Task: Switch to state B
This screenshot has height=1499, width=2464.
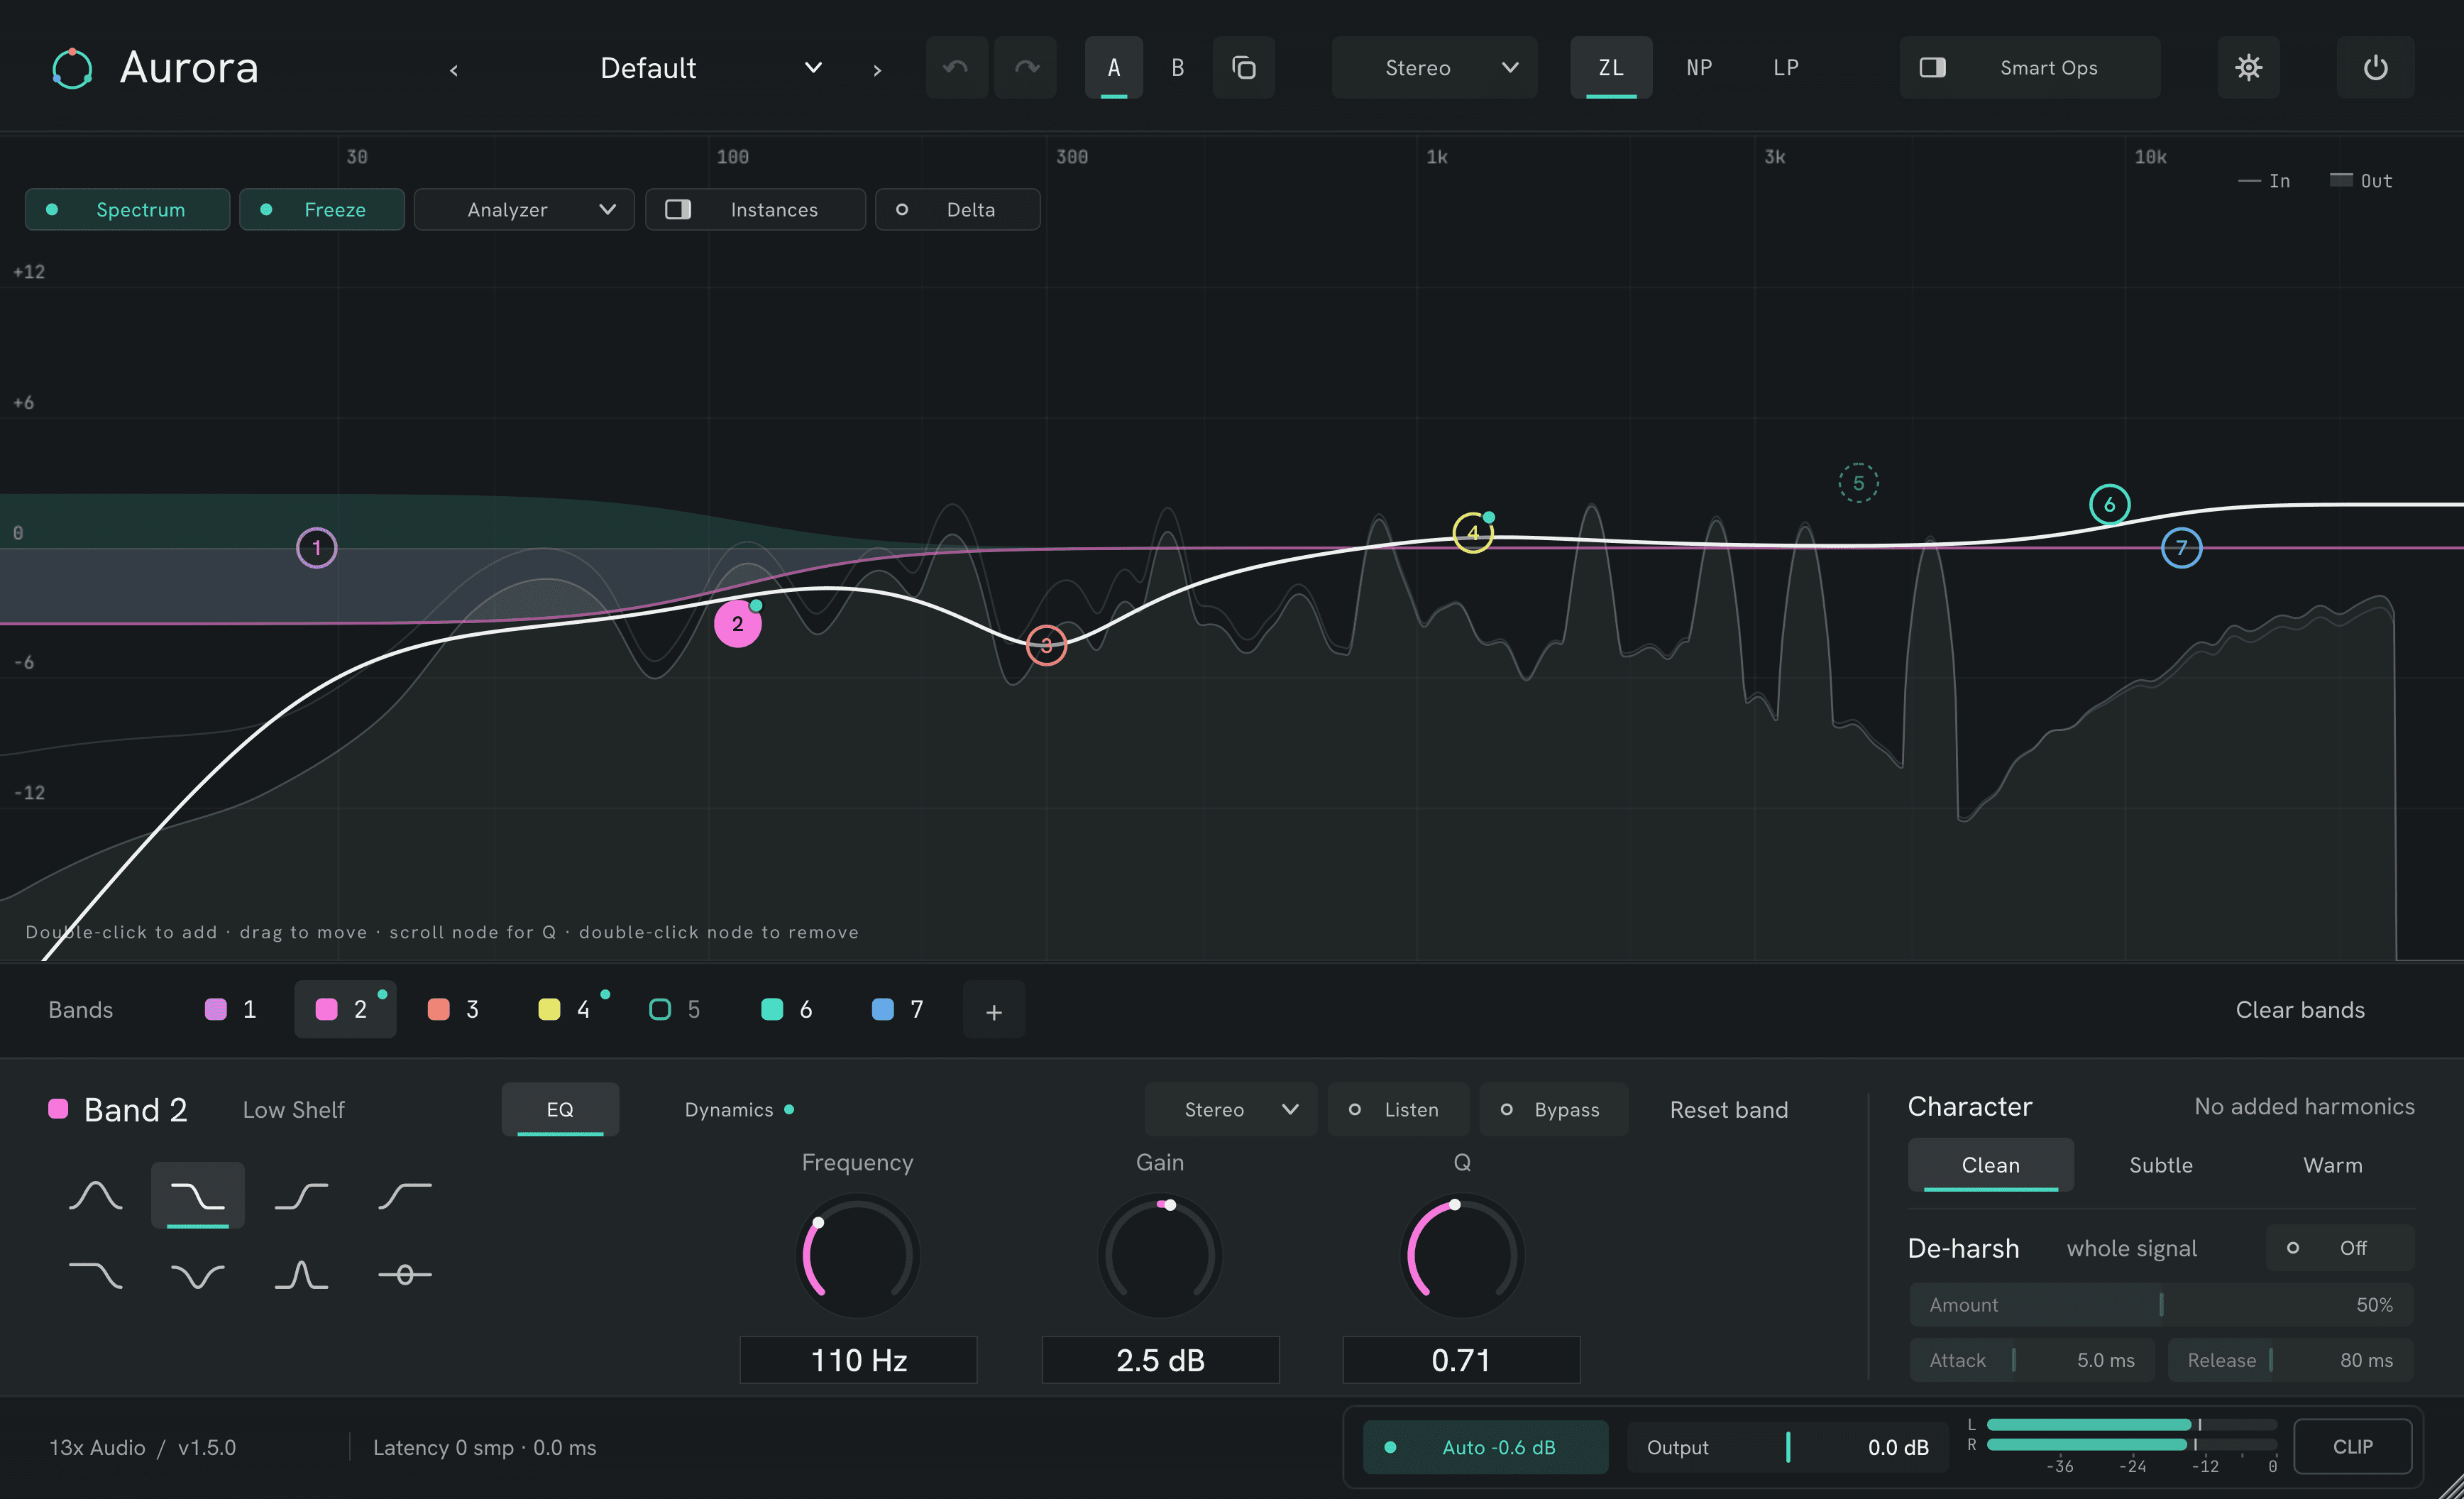Action: coord(1177,67)
